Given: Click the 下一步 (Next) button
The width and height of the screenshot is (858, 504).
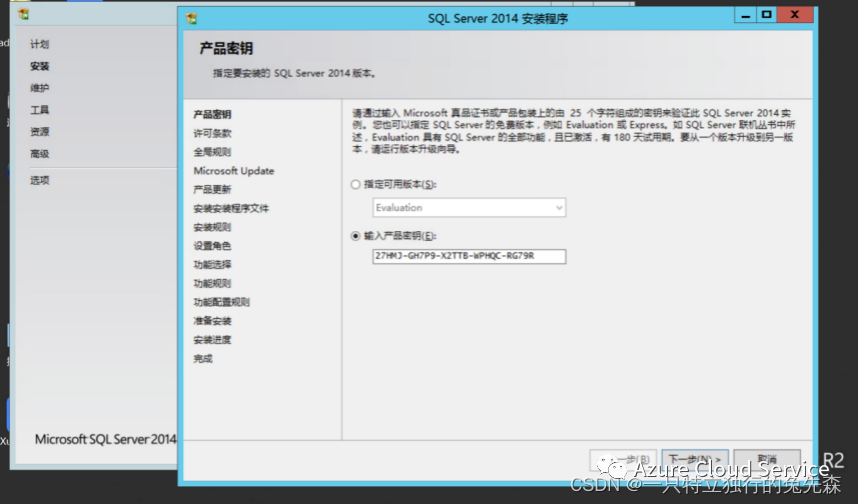Looking at the screenshot, I should [694, 460].
